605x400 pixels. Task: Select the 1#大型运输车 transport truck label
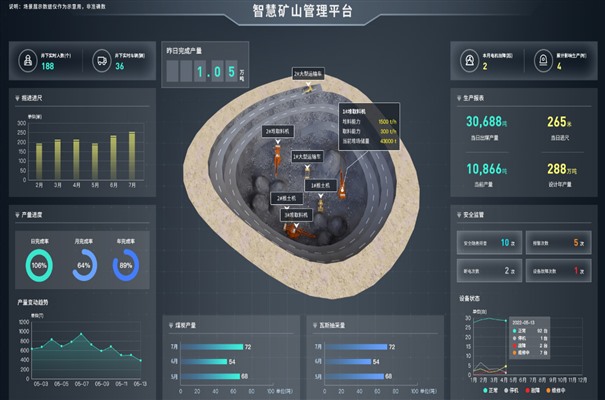(x=307, y=157)
